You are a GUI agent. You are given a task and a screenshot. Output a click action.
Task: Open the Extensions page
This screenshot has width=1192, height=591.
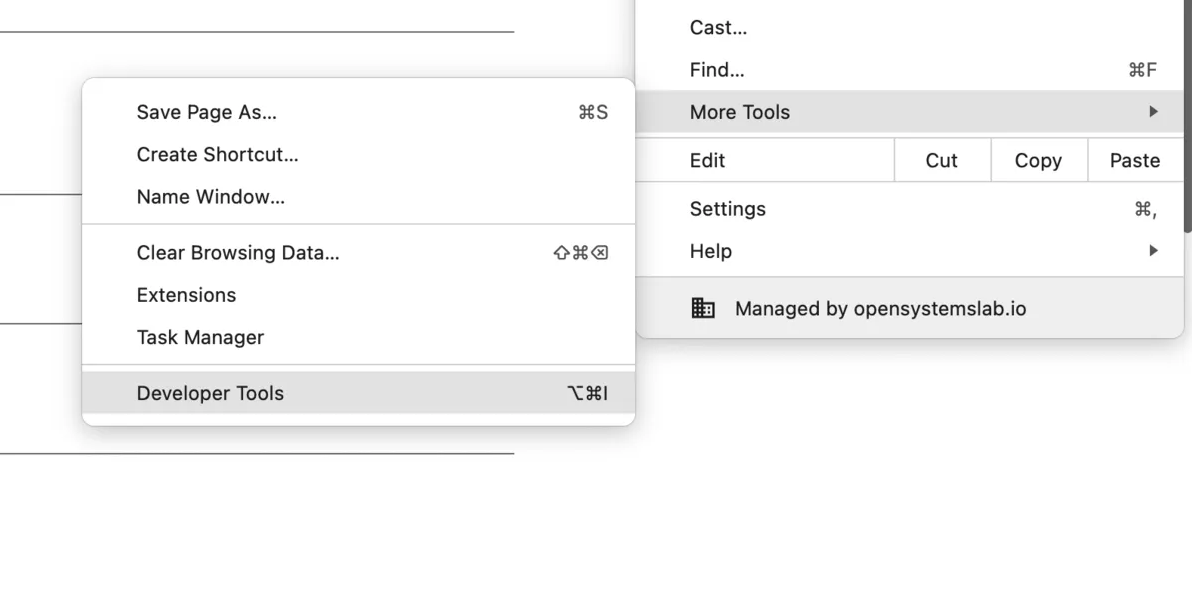click(x=358, y=295)
